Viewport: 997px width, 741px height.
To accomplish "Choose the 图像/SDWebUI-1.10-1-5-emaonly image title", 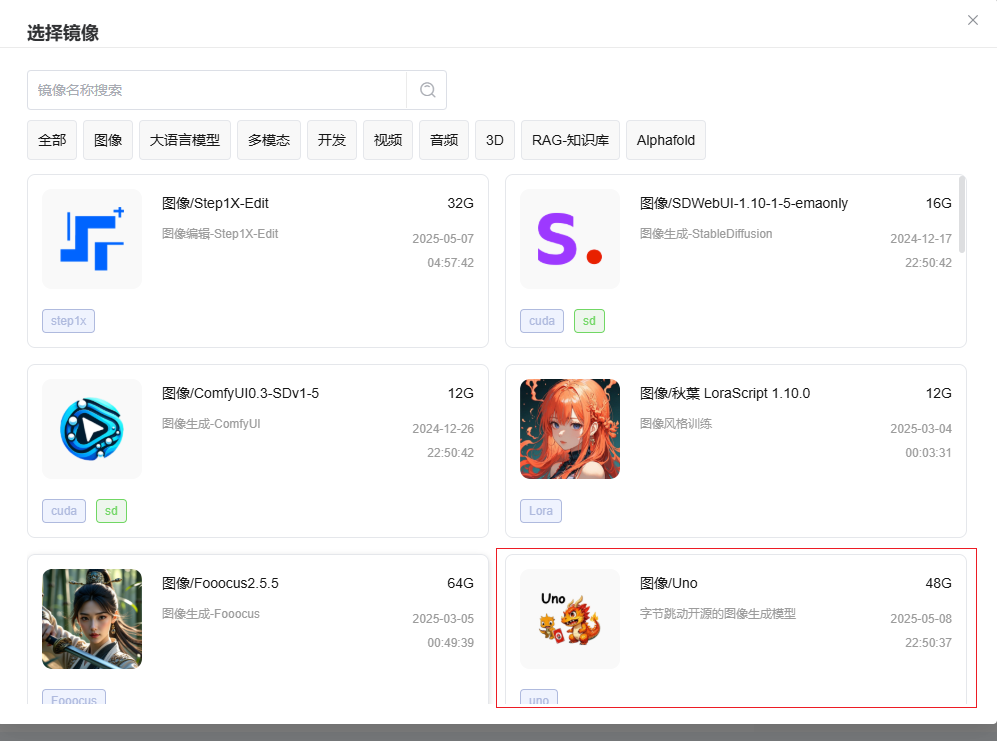I will tap(744, 203).
